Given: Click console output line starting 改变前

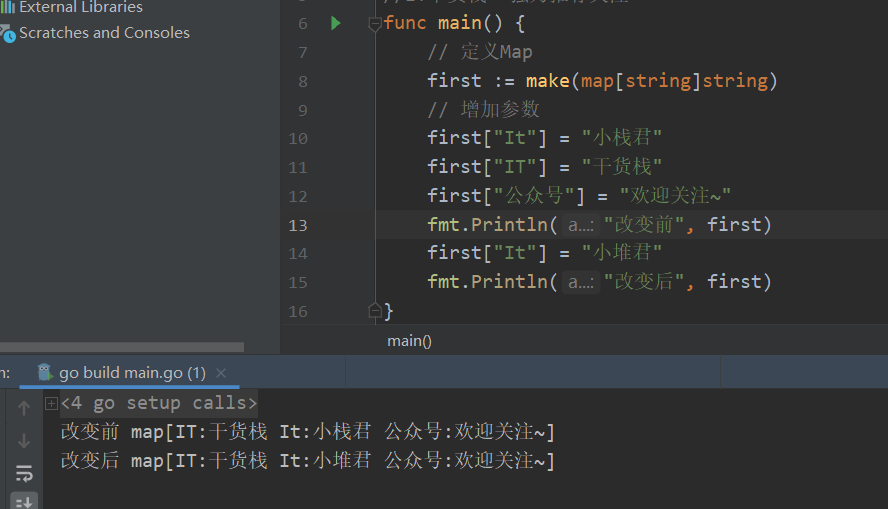Looking at the screenshot, I should pyautogui.click(x=308, y=431).
